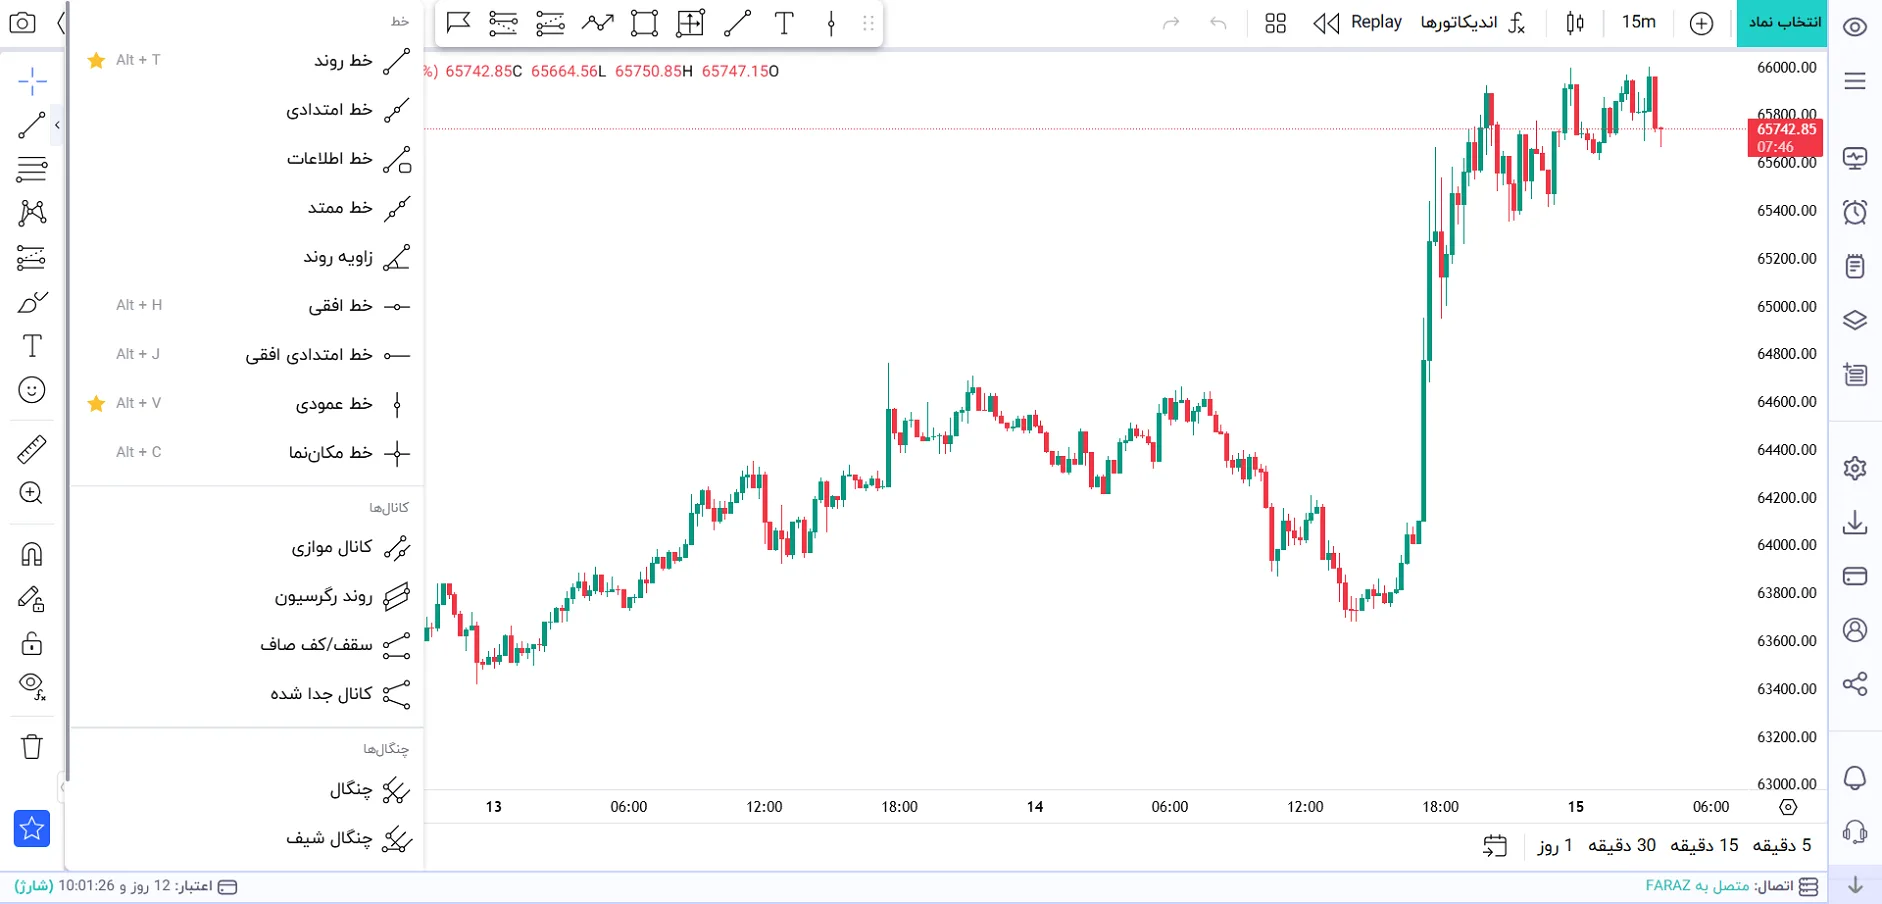This screenshot has height=904, width=1882.
Task: Open the layout grid selector
Action: tap(1275, 23)
